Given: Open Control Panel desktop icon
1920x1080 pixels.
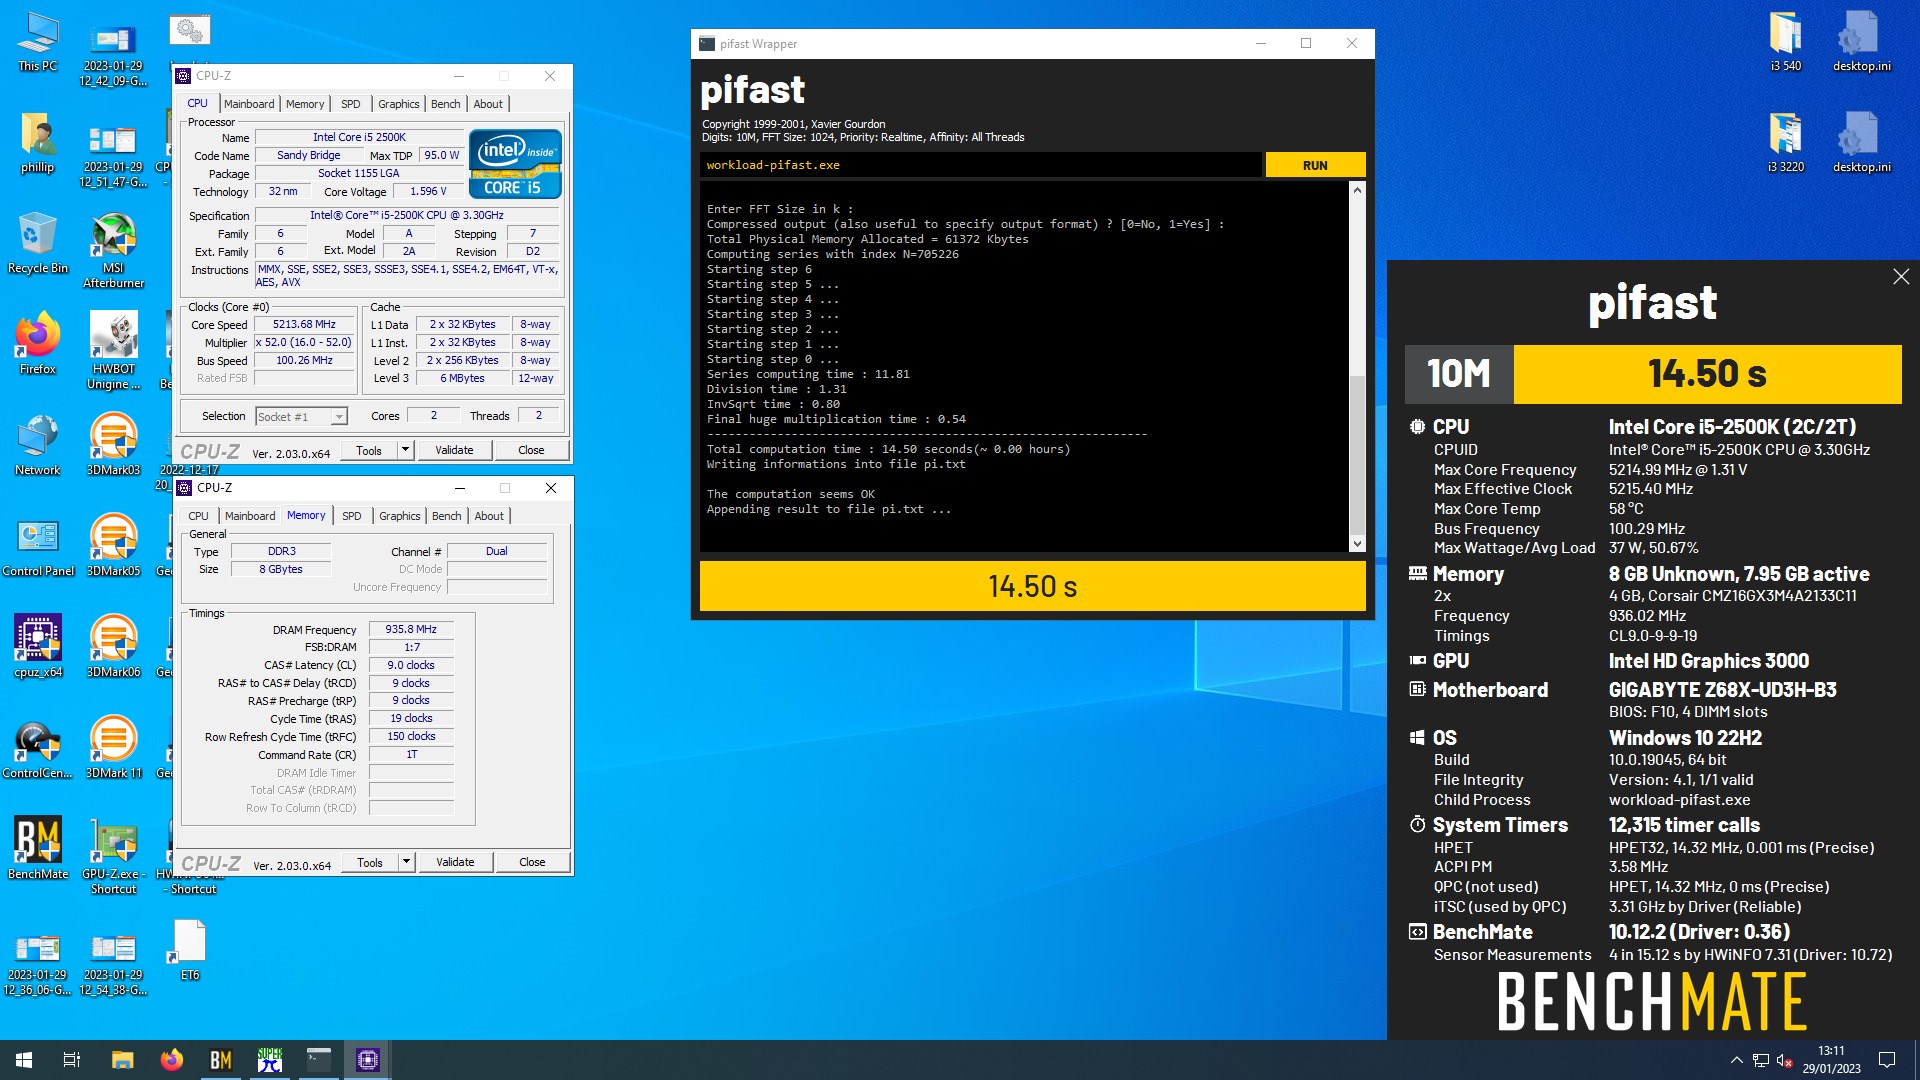Looking at the screenshot, I should click(38, 547).
